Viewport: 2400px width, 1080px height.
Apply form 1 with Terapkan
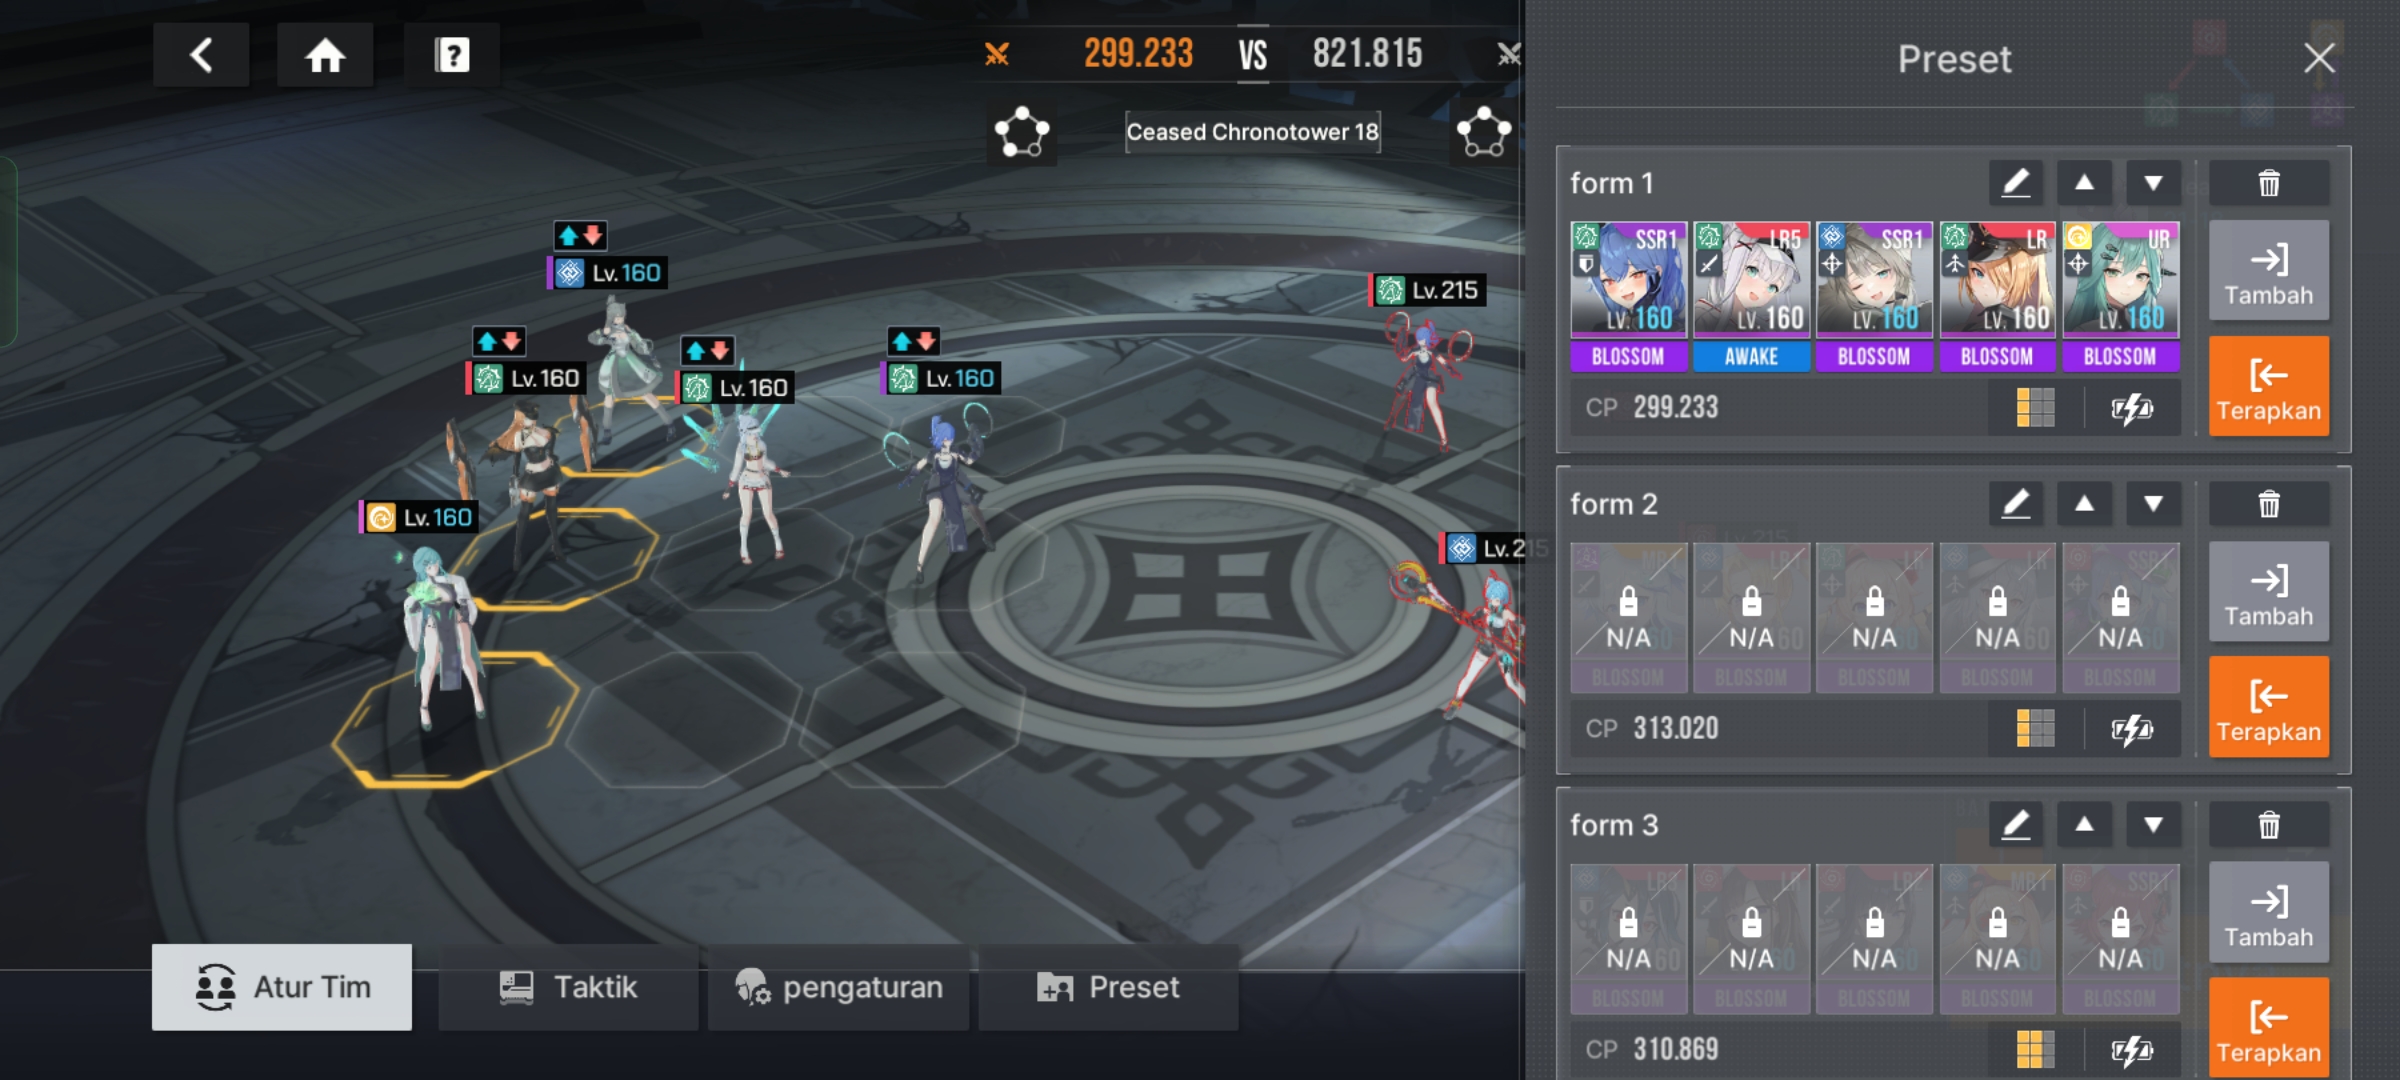coord(2268,387)
